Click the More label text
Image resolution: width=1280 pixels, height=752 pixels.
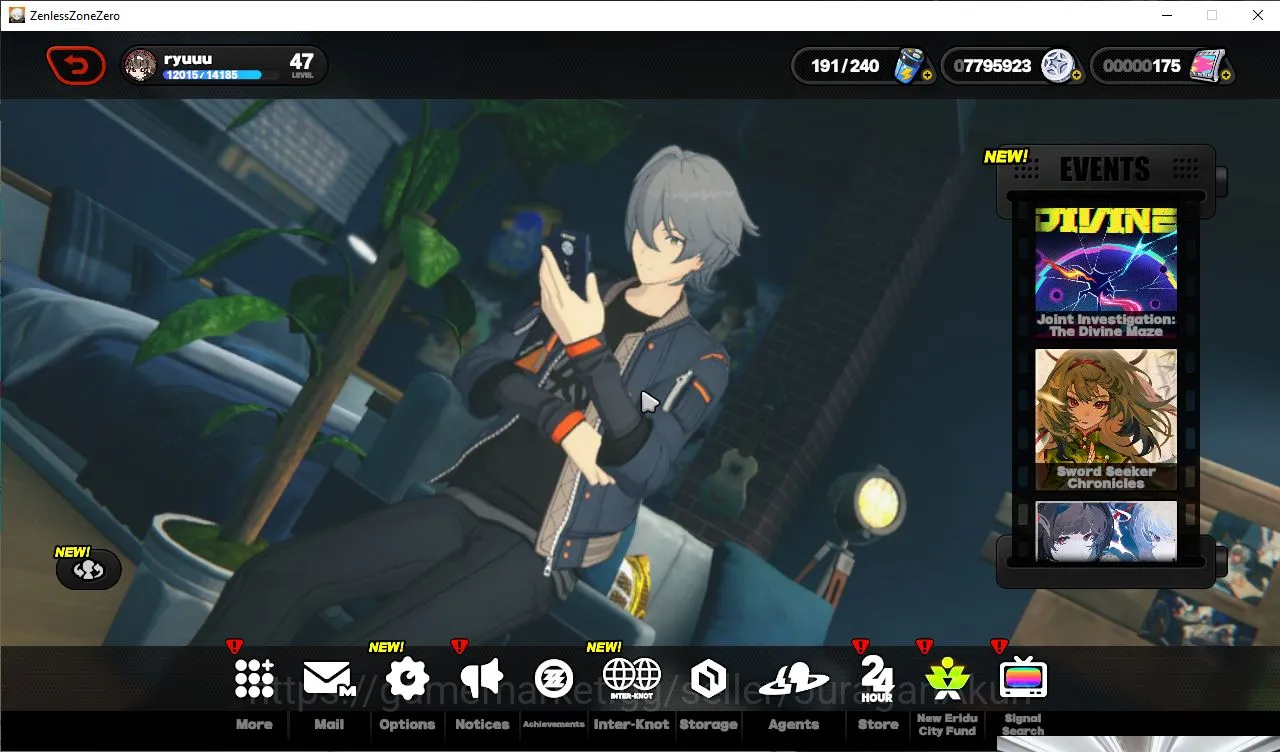[x=254, y=724]
